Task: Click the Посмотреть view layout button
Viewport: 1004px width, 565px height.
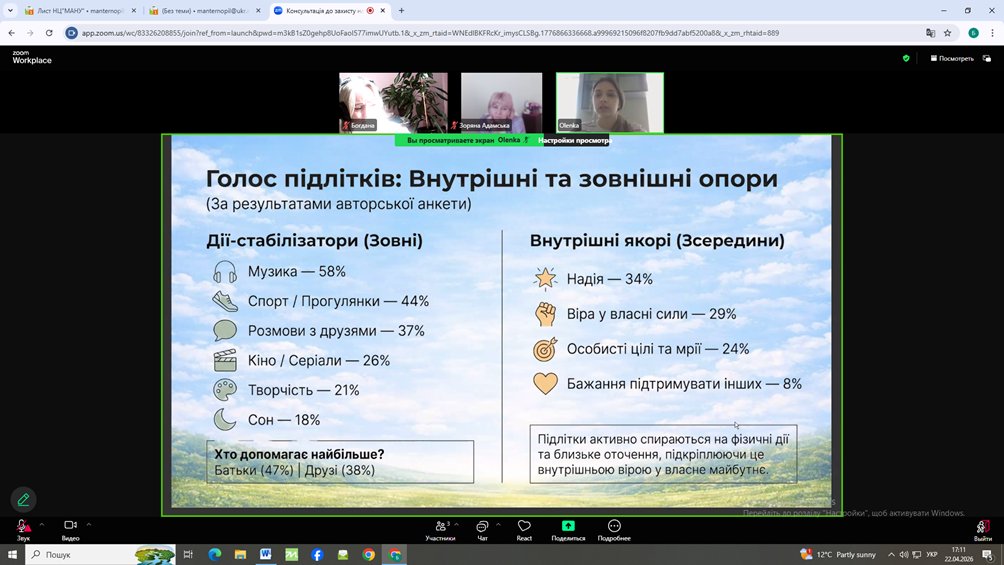Action: point(952,58)
